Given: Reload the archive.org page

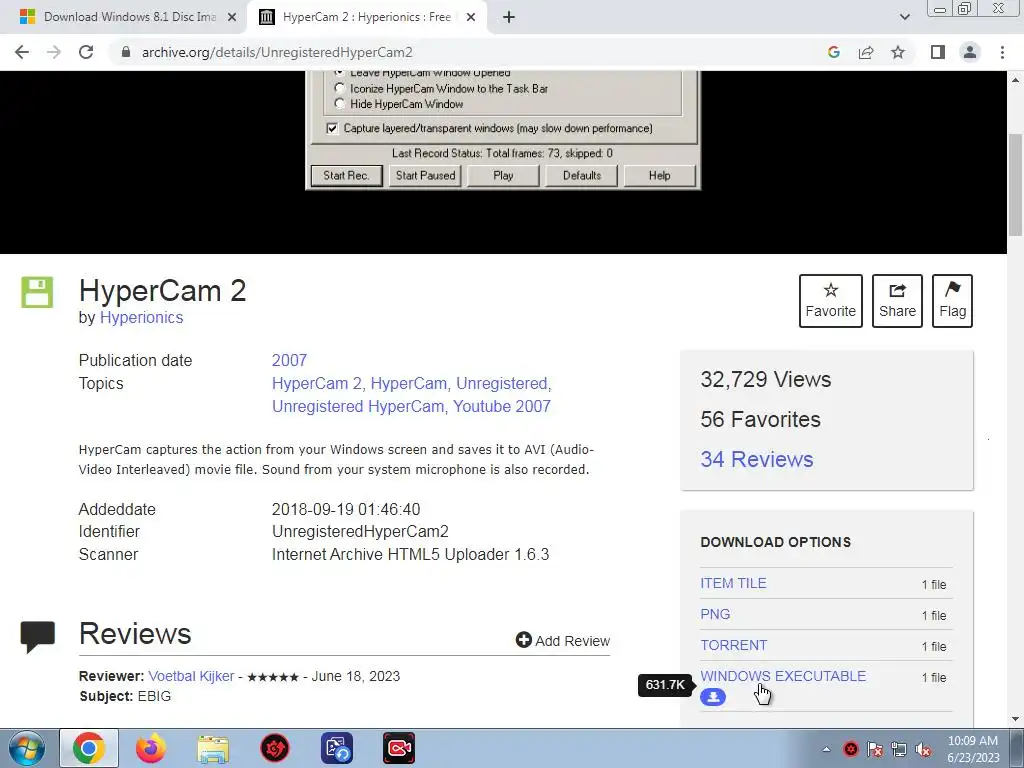Looking at the screenshot, I should (86, 52).
